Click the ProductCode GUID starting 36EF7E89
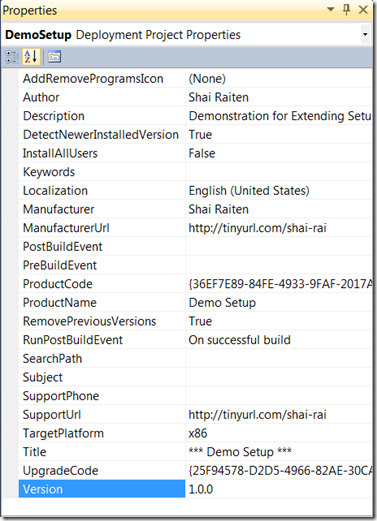The width and height of the screenshot is (377, 521). 279,284
